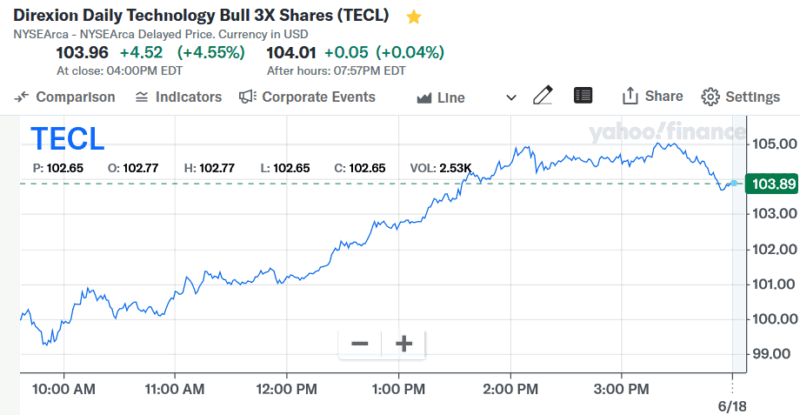This screenshot has width=800, height=415.
Task: Share the TECL chart
Action: (652, 96)
